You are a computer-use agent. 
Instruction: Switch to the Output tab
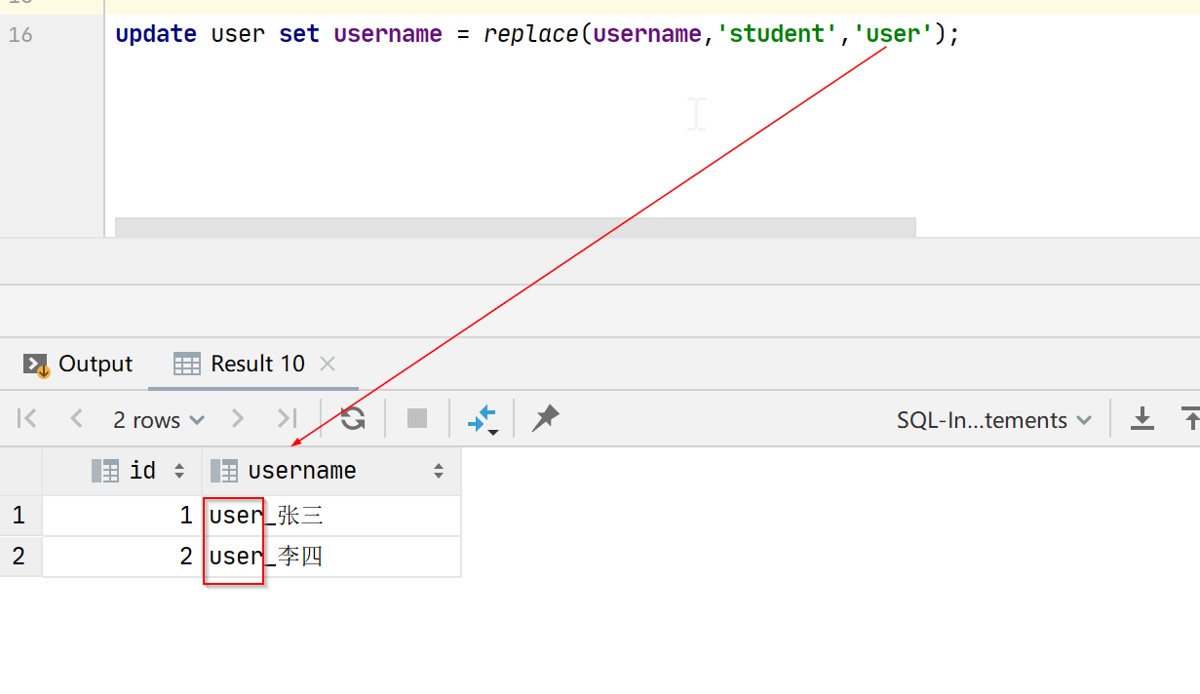[x=79, y=364]
